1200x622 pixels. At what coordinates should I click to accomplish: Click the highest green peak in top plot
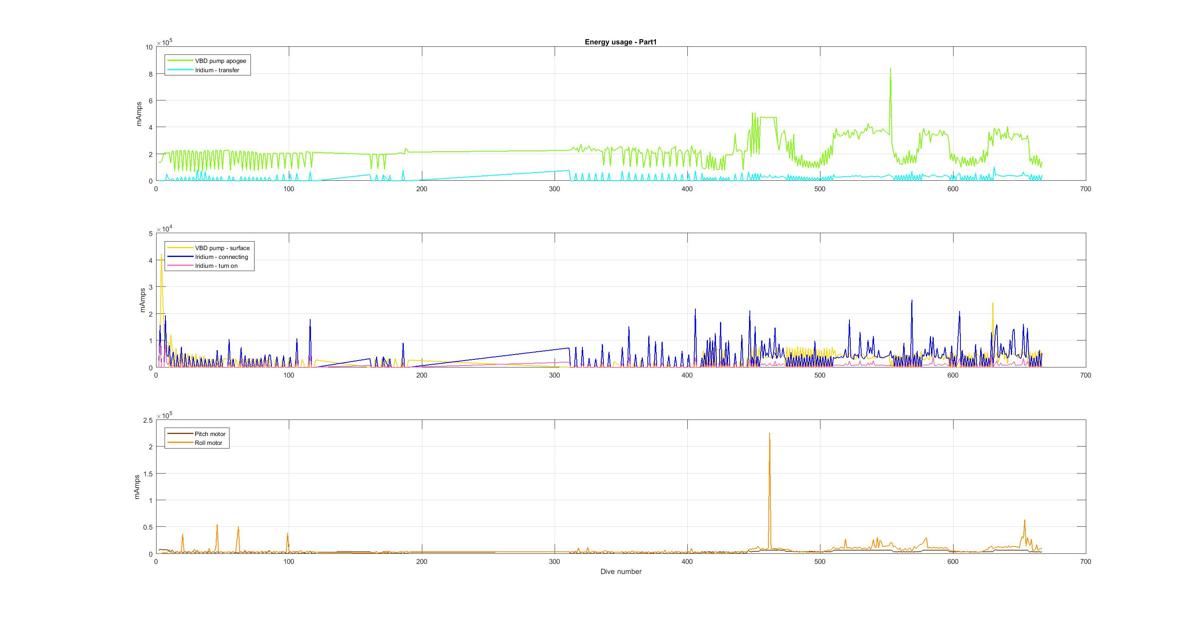coord(890,70)
